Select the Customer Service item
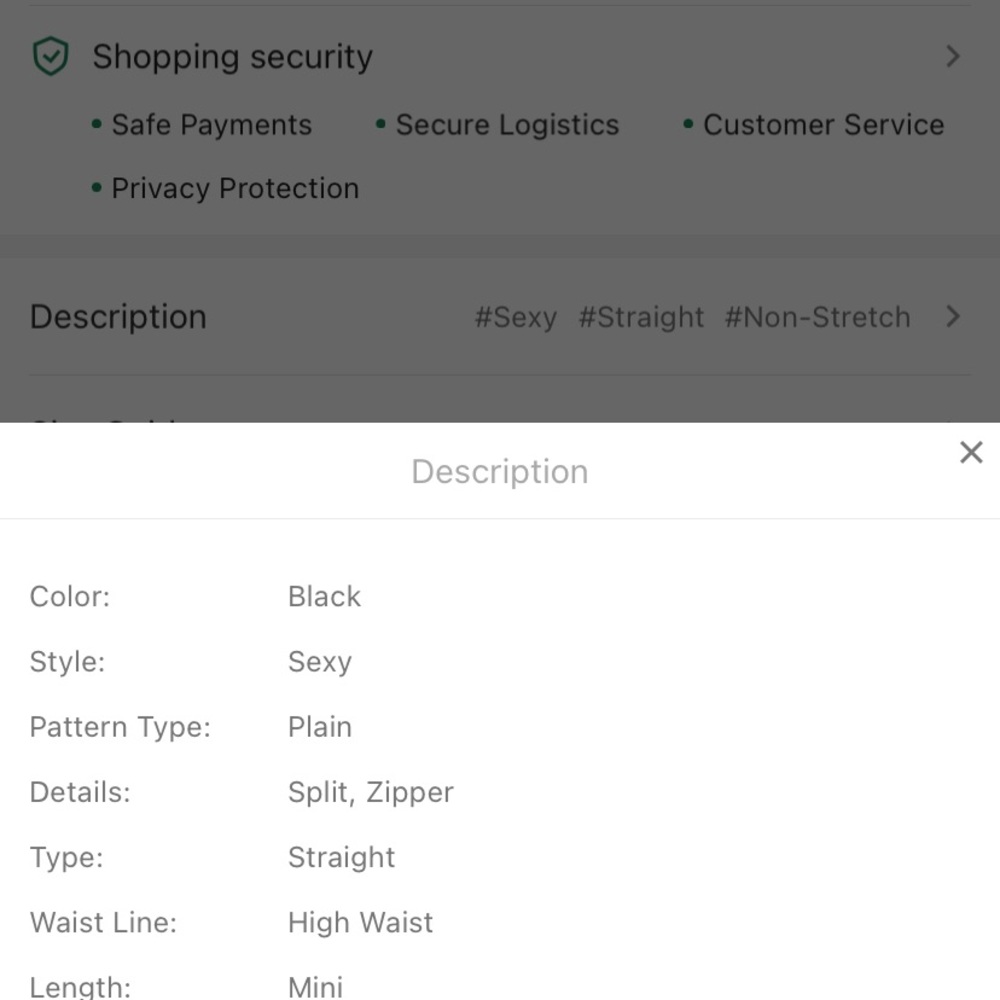Image resolution: width=1000 pixels, height=1000 pixels. click(813, 124)
